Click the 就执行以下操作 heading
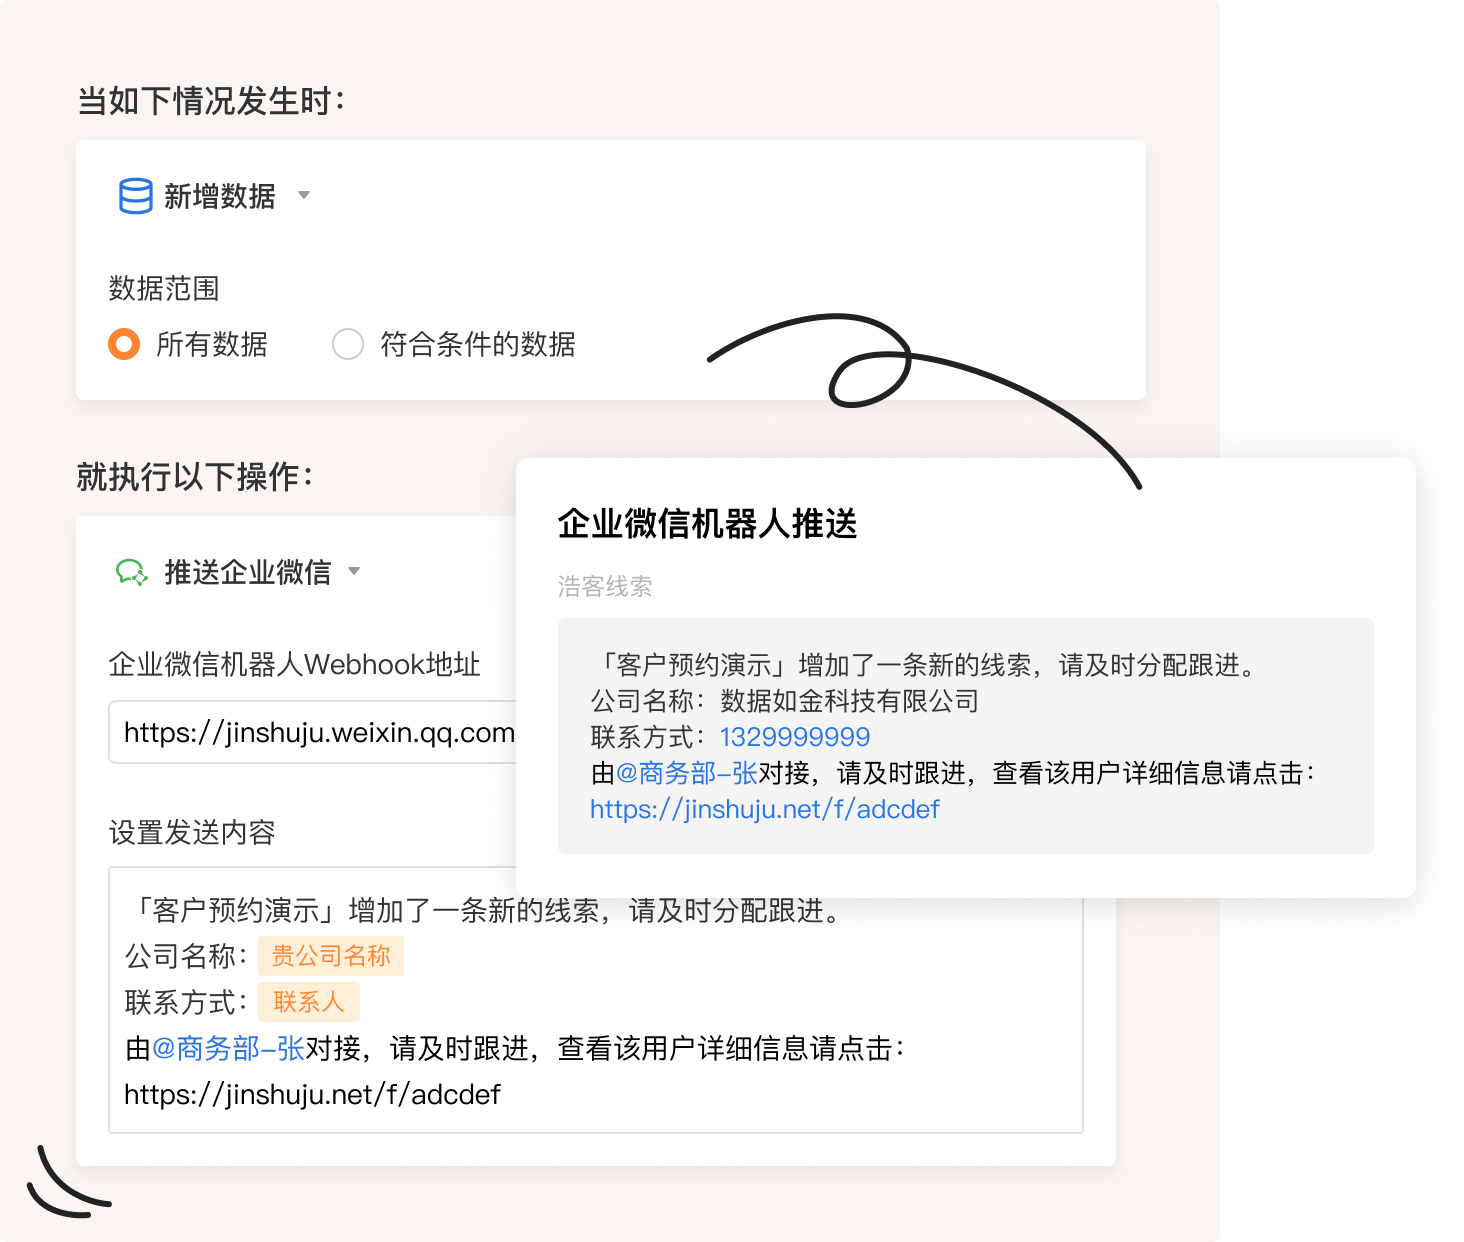This screenshot has height=1242, width=1464. (195, 477)
